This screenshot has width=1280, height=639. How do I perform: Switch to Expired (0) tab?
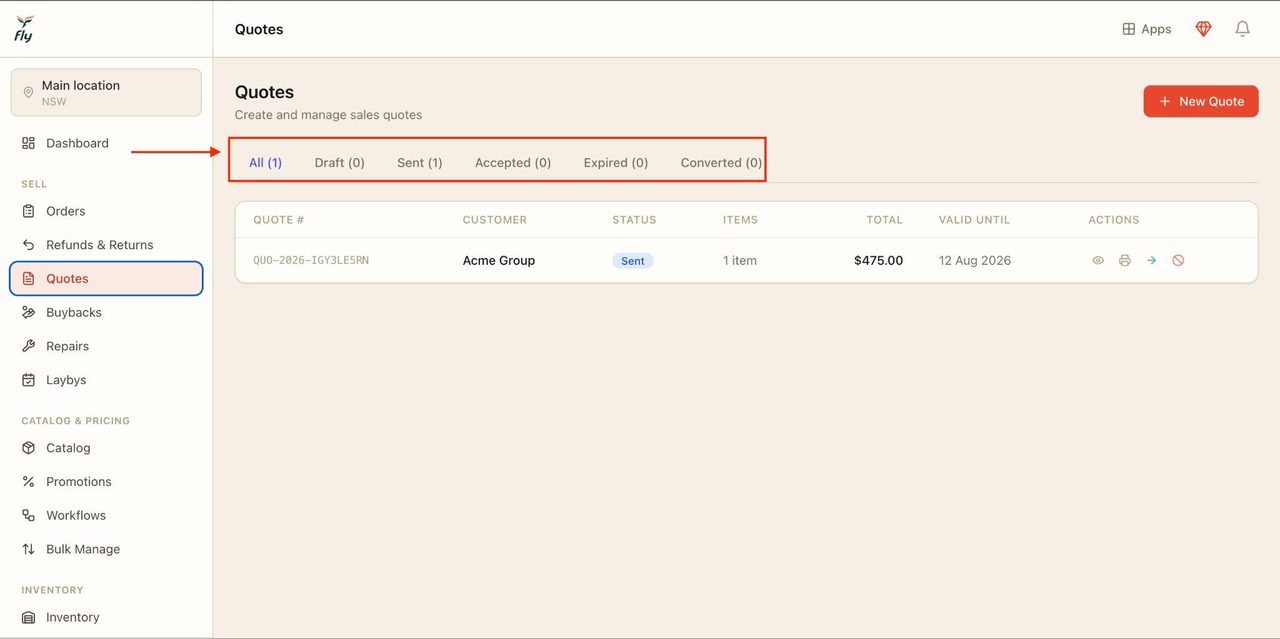[x=616, y=162]
